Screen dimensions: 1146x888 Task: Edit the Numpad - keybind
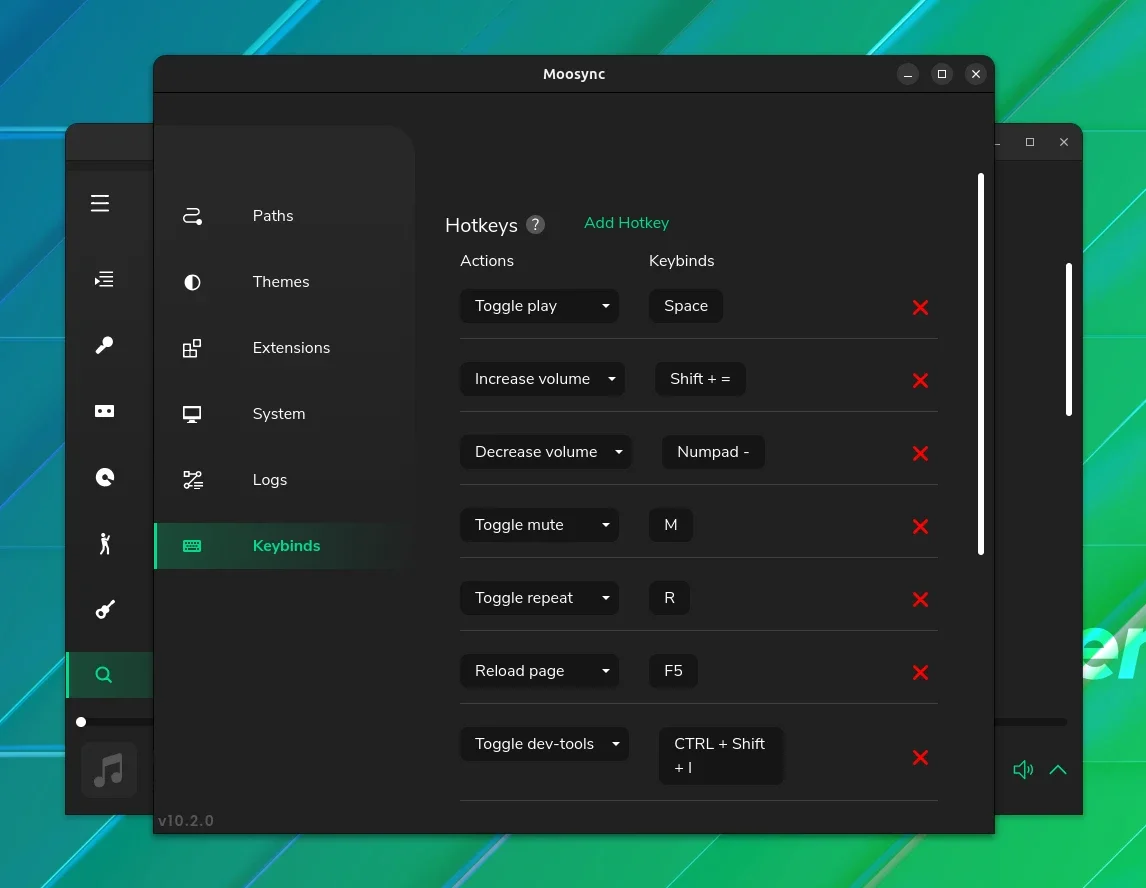713,452
